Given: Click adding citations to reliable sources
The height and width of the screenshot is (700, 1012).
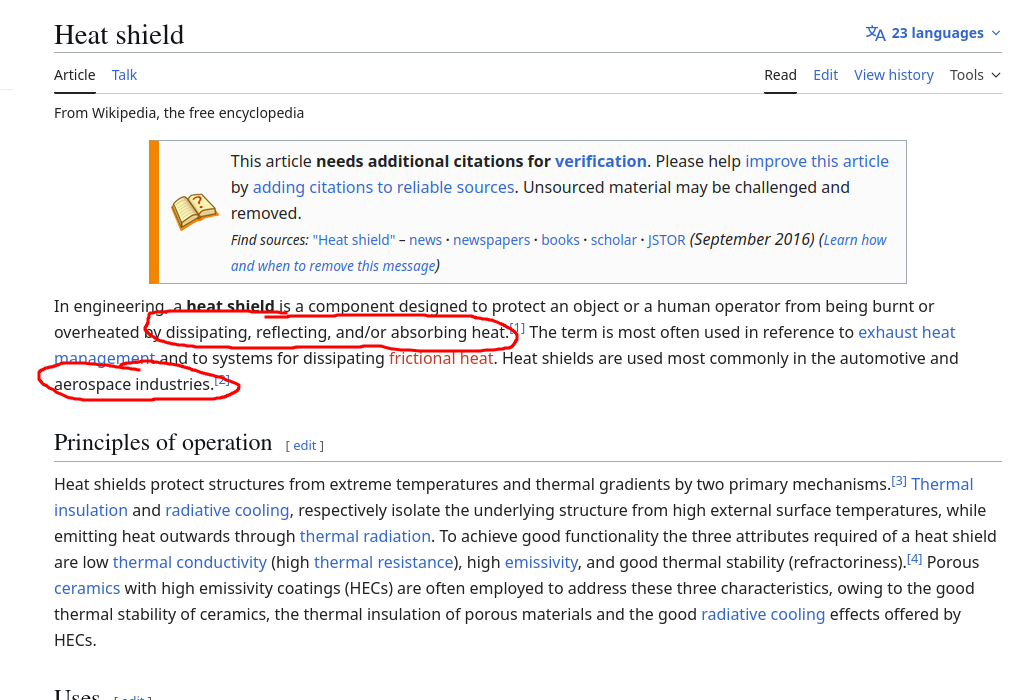Looking at the screenshot, I should [383, 187].
